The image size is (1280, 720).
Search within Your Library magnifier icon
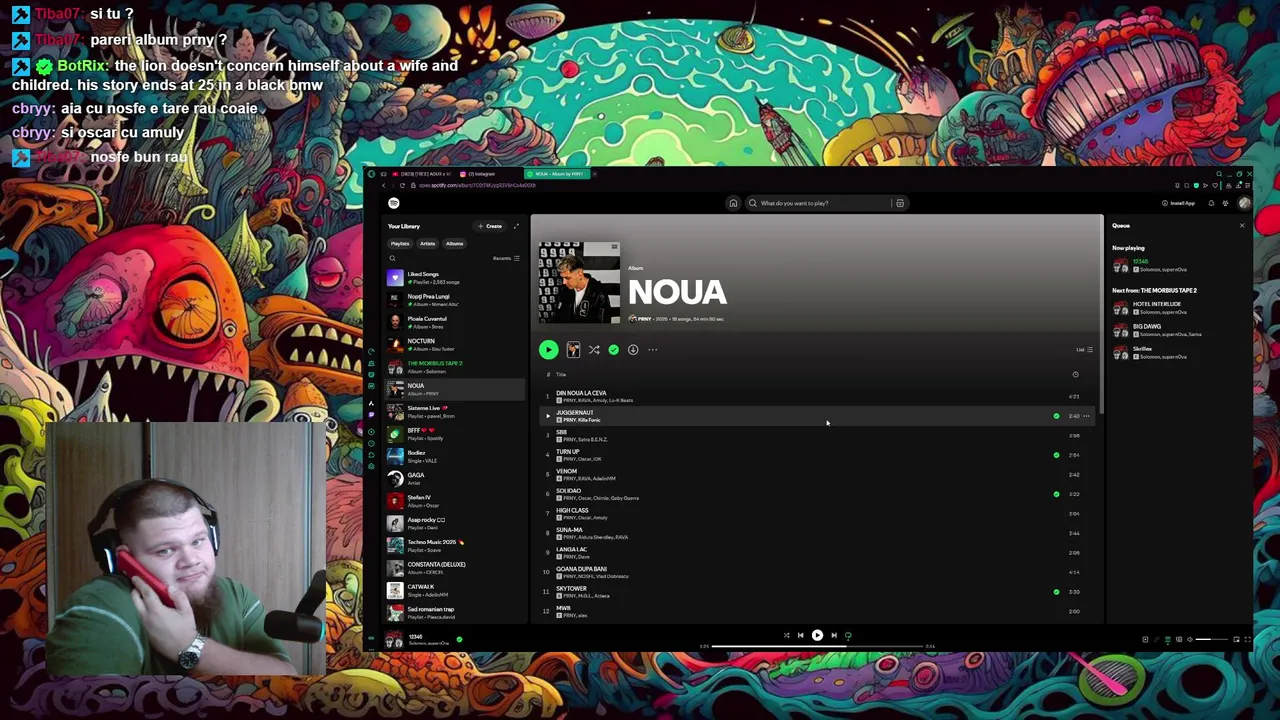point(392,258)
